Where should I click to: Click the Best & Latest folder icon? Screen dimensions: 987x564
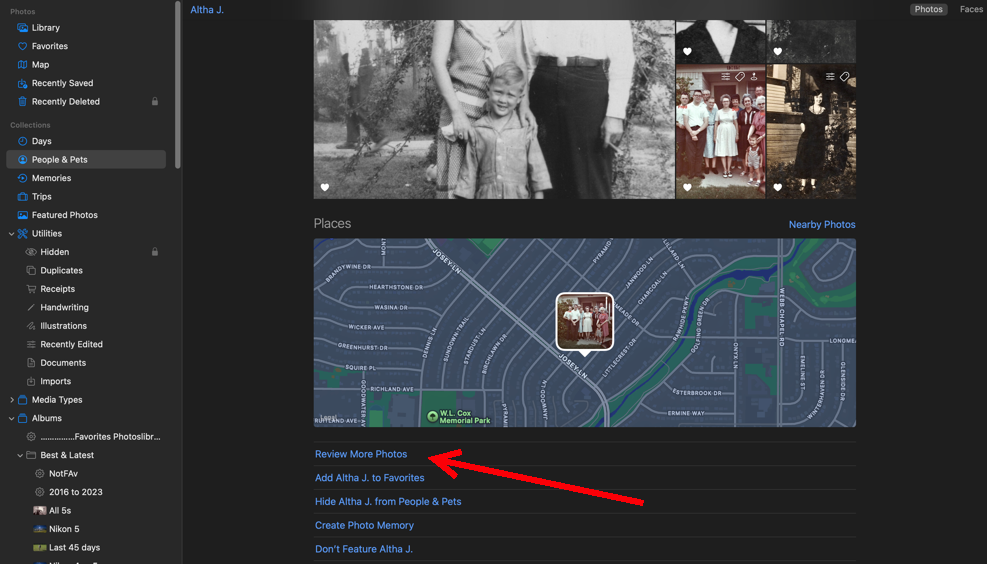[31, 455]
